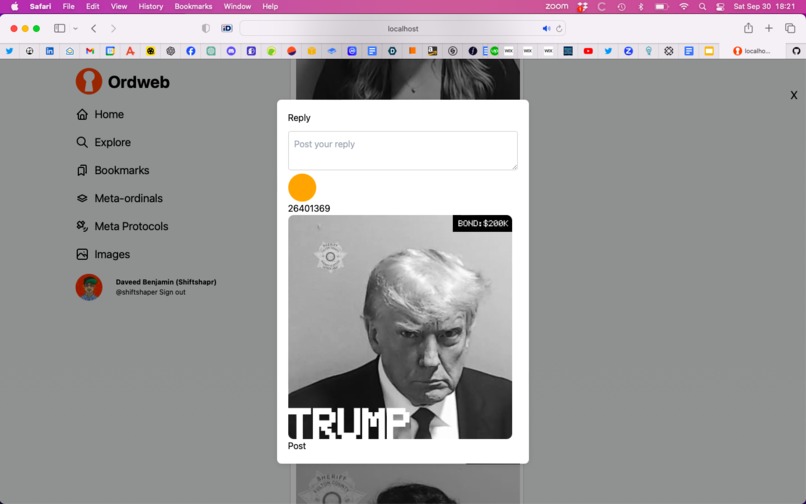Open the View menu
Screen dimensions: 806x504
click(119, 7)
